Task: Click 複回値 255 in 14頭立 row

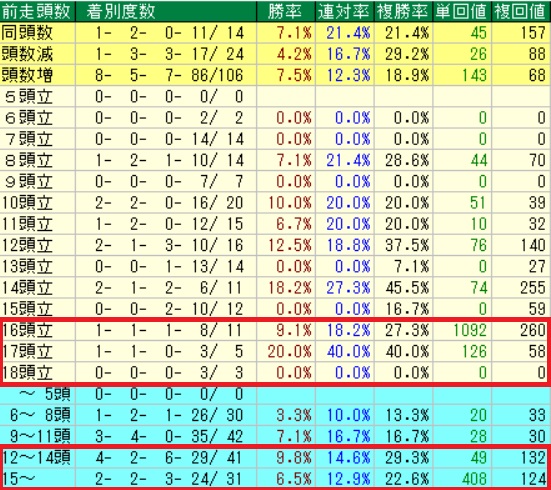Action: click(x=533, y=288)
